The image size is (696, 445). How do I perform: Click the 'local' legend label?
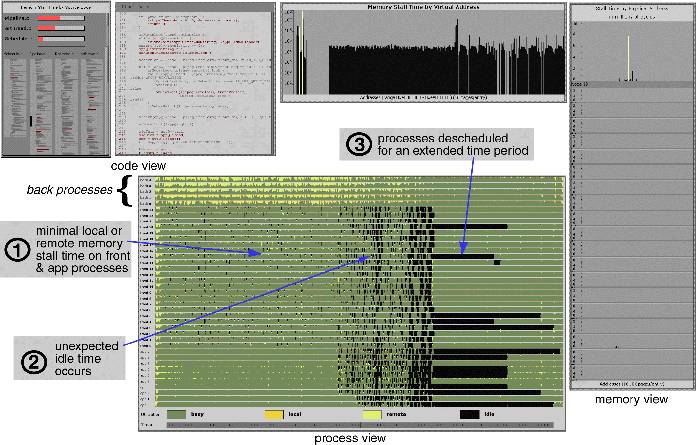[x=295, y=414]
